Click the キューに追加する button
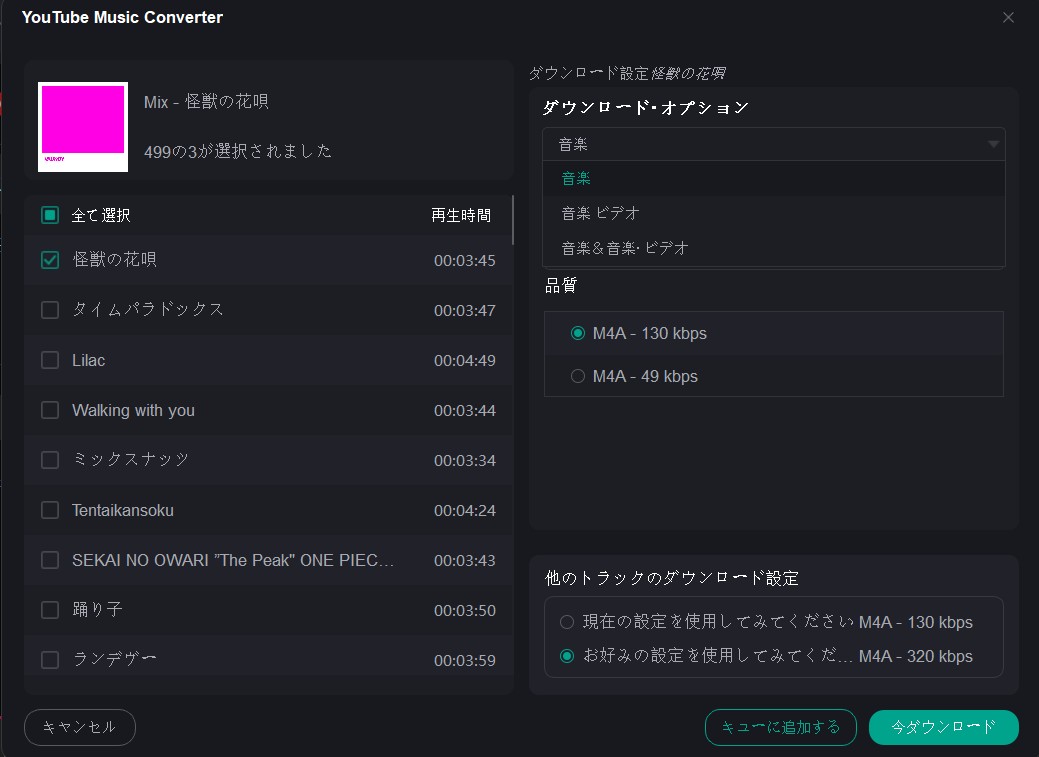 tap(781, 727)
